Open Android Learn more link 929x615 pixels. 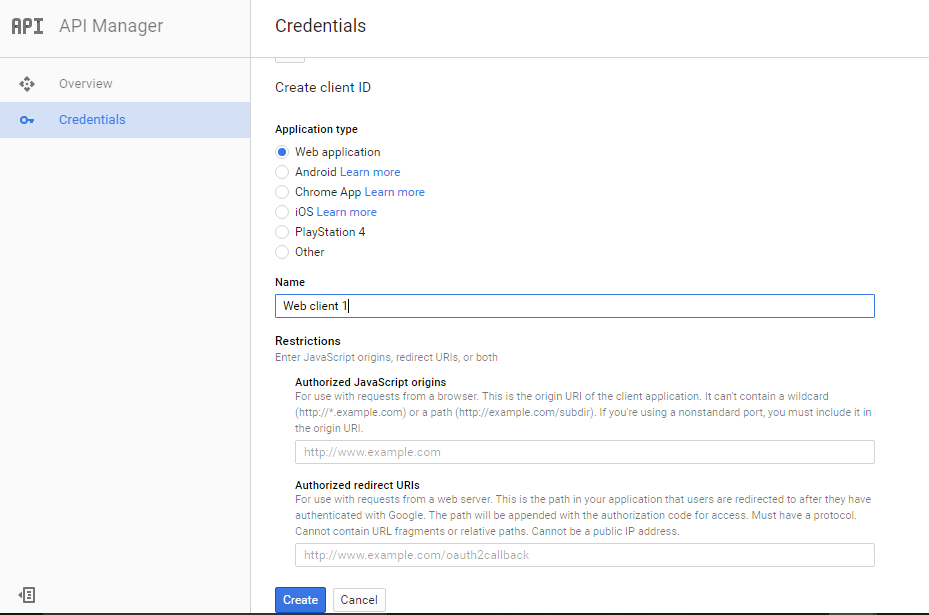click(x=370, y=172)
